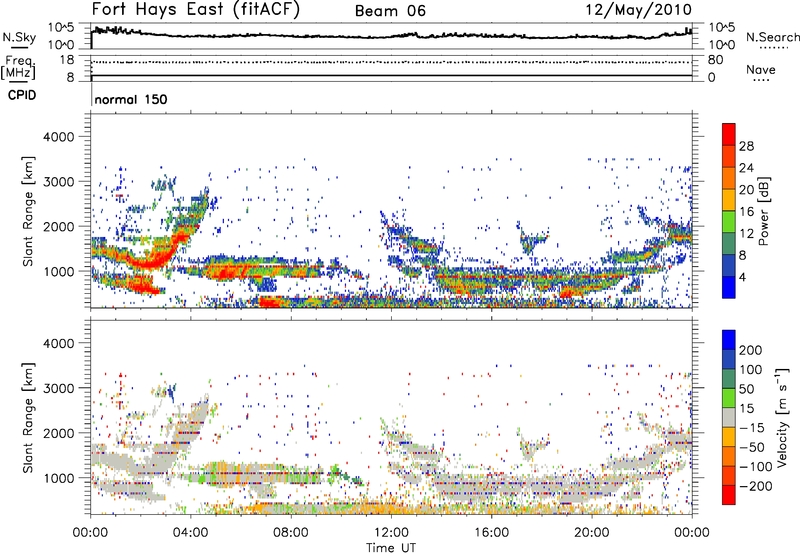Click the '2000' tick of the power panel
Screen dimensions: 800x554
pos(58,226)
